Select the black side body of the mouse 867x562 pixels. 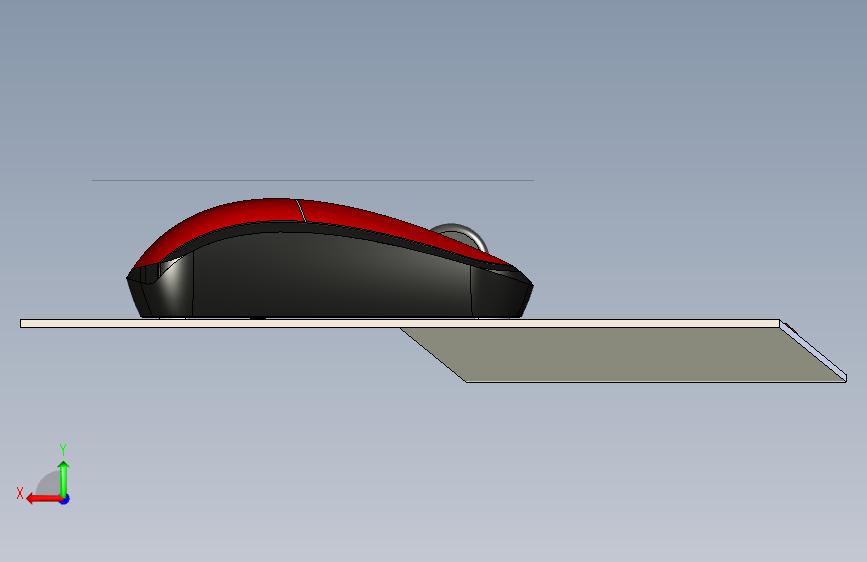332,277
